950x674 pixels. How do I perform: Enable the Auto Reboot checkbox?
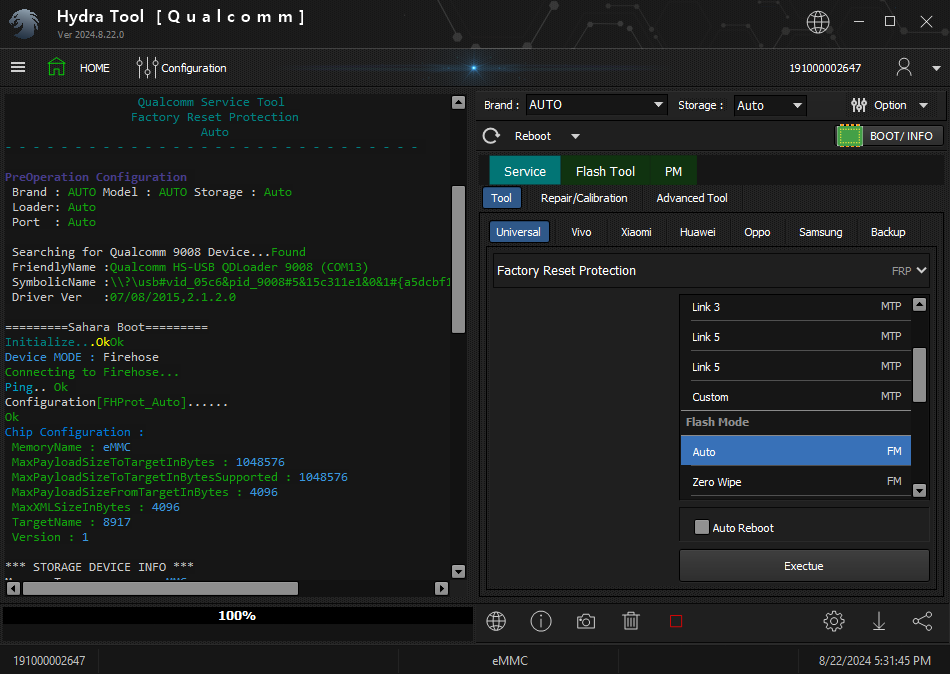pyautogui.click(x=702, y=527)
